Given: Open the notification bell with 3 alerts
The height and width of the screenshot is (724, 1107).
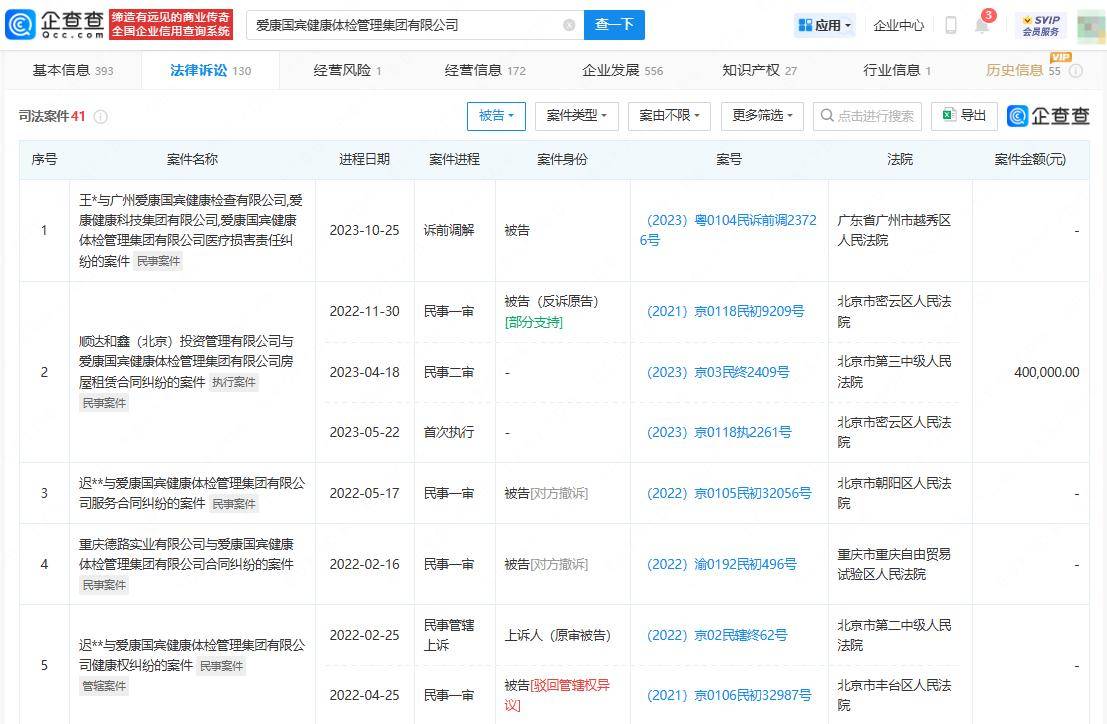Looking at the screenshot, I should (x=982, y=26).
